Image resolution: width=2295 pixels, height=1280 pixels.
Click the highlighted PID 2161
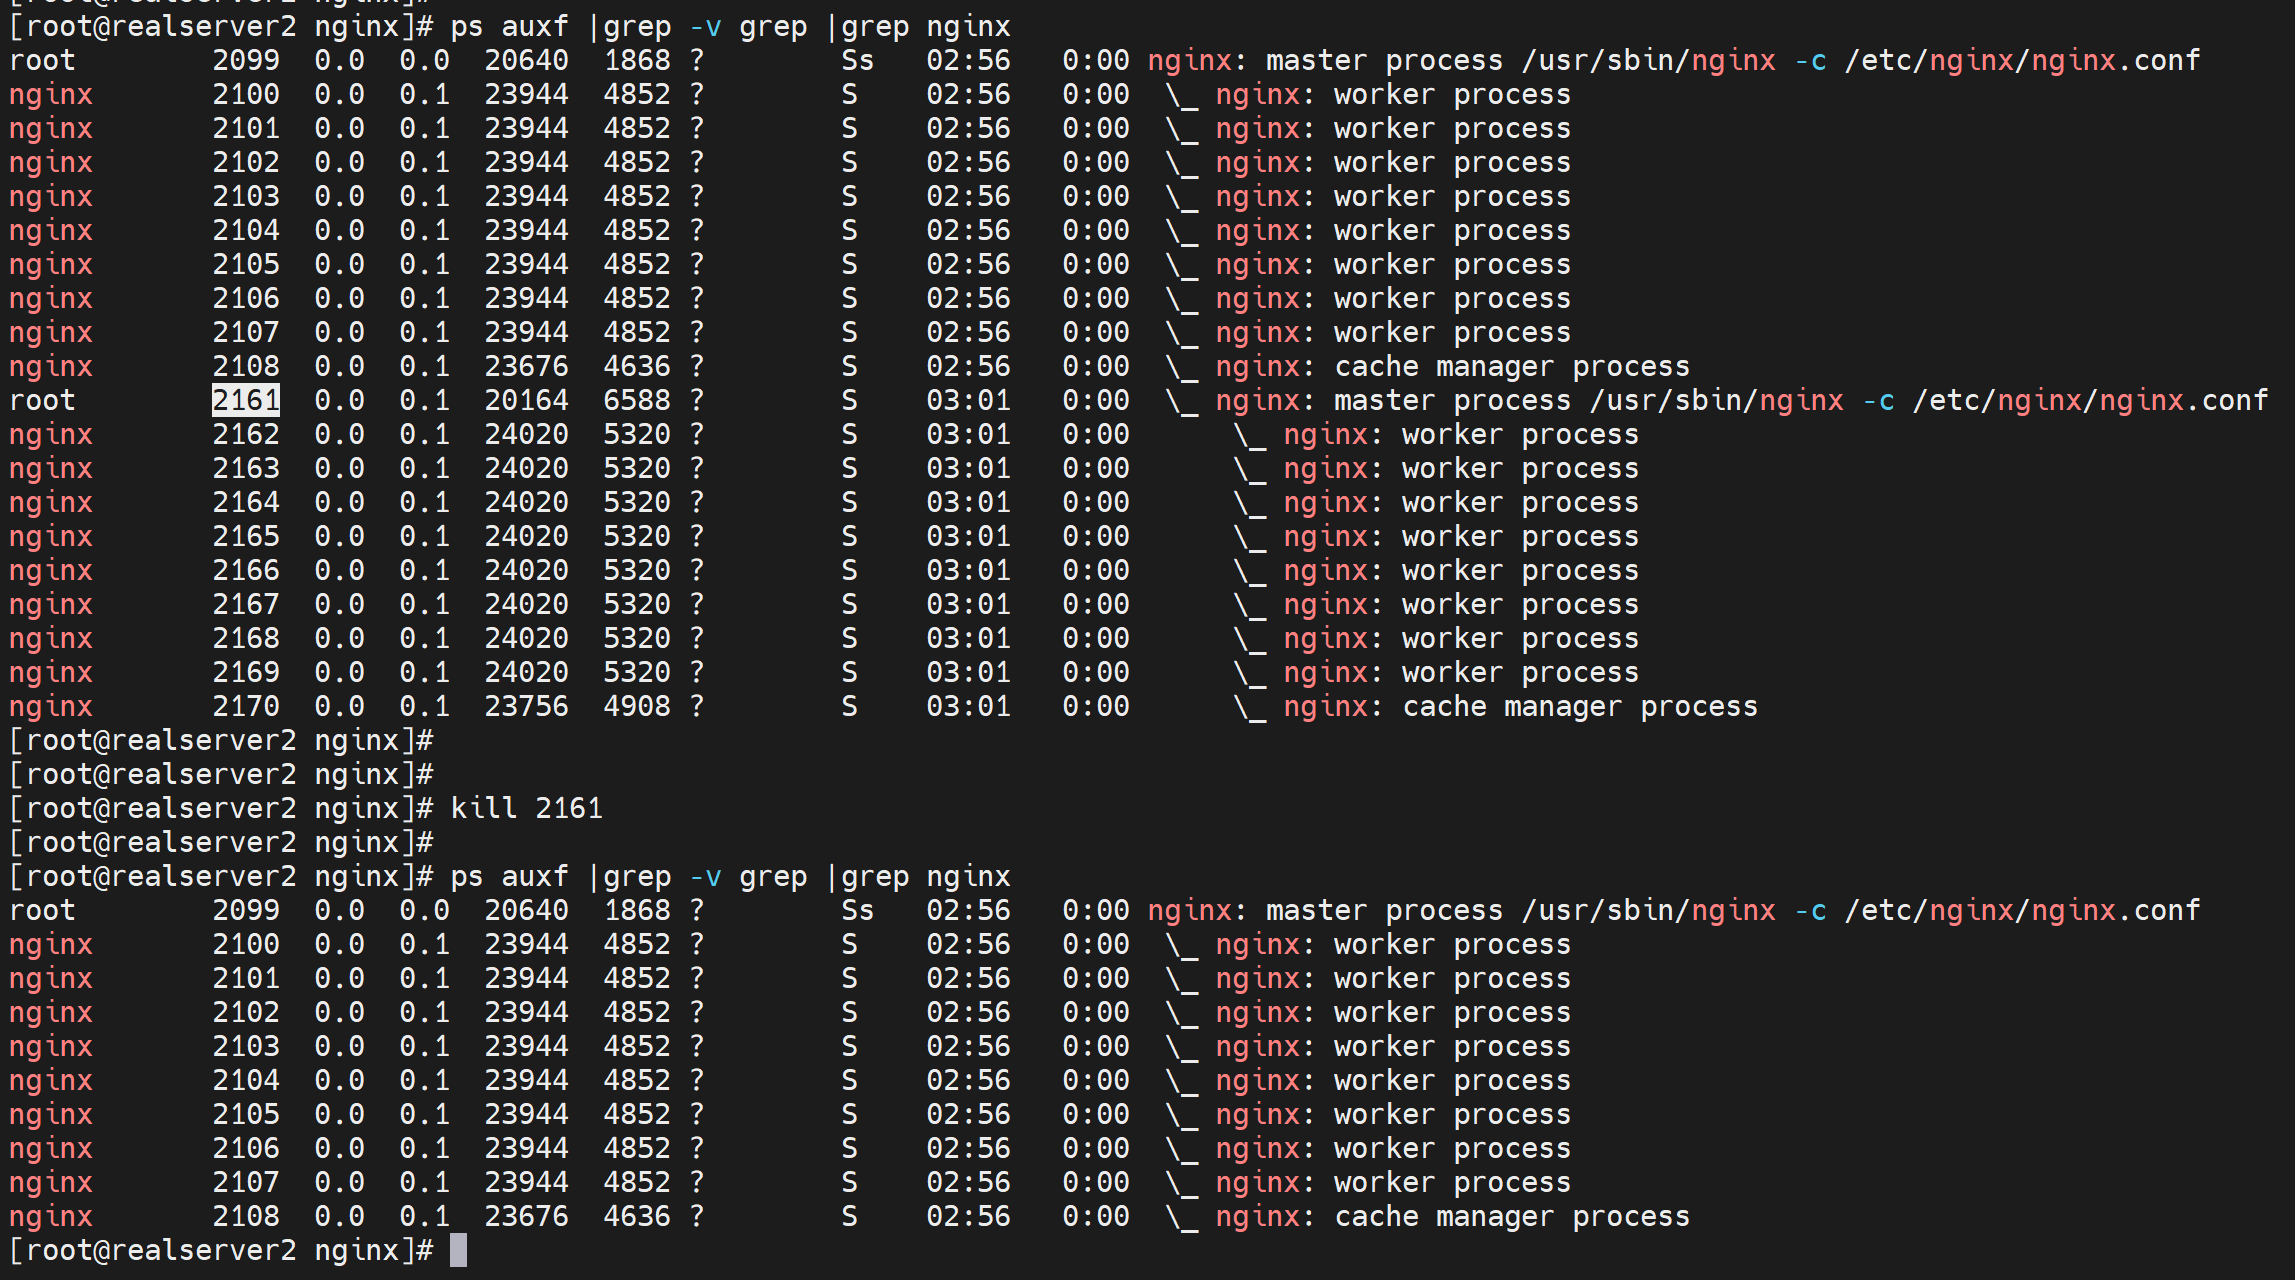pyautogui.click(x=246, y=400)
